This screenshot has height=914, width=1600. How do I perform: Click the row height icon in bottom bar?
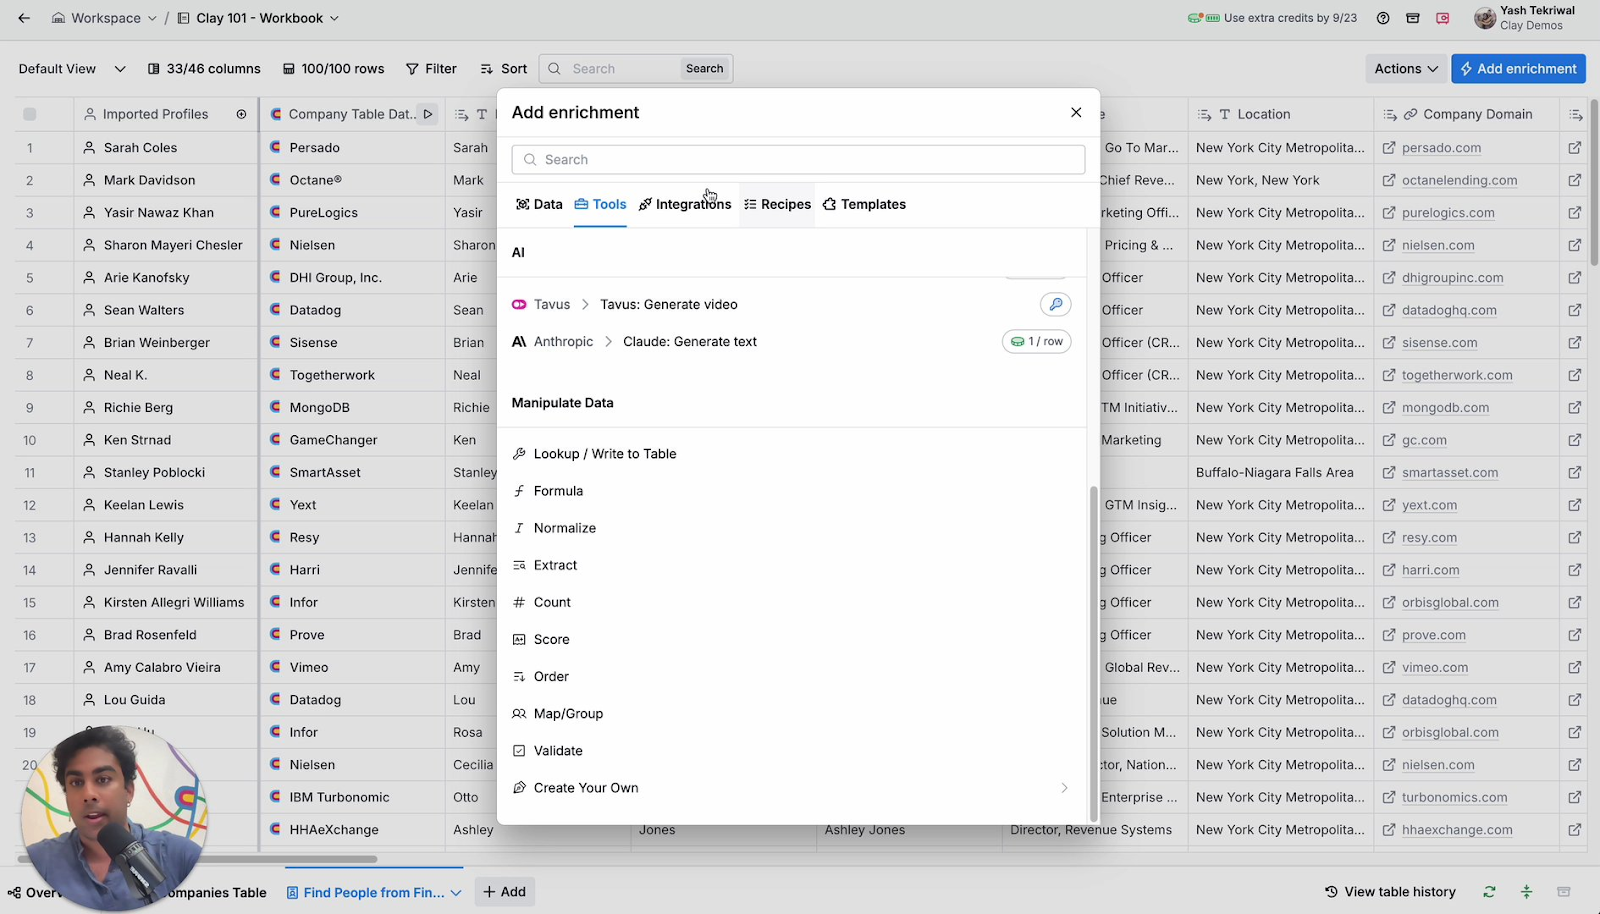point(1526,892)
